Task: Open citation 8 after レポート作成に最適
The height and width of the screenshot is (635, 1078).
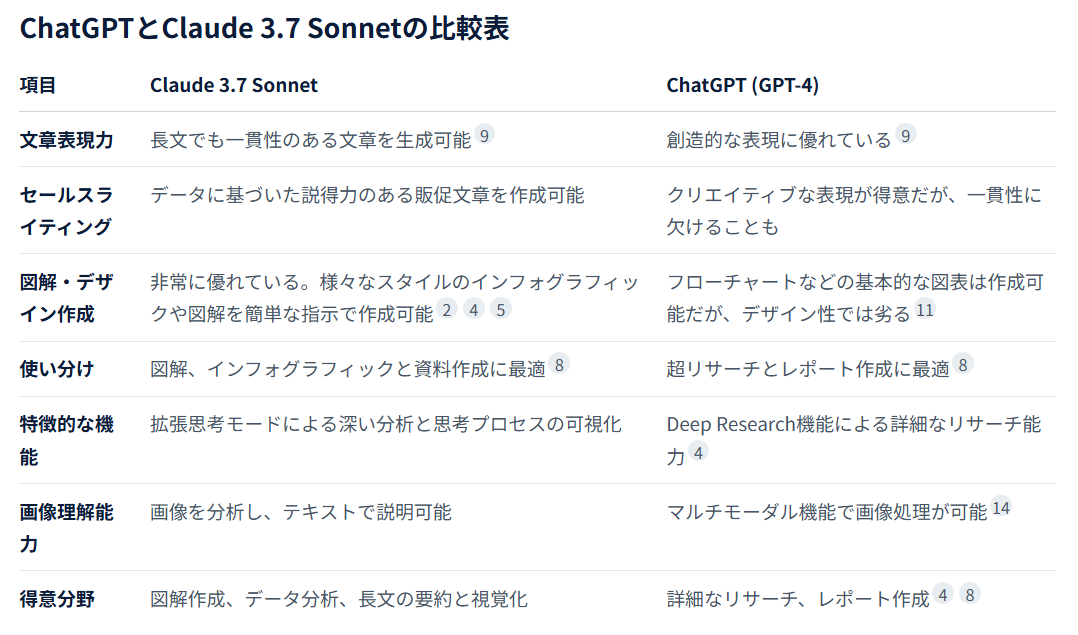Action: point(963,364)
